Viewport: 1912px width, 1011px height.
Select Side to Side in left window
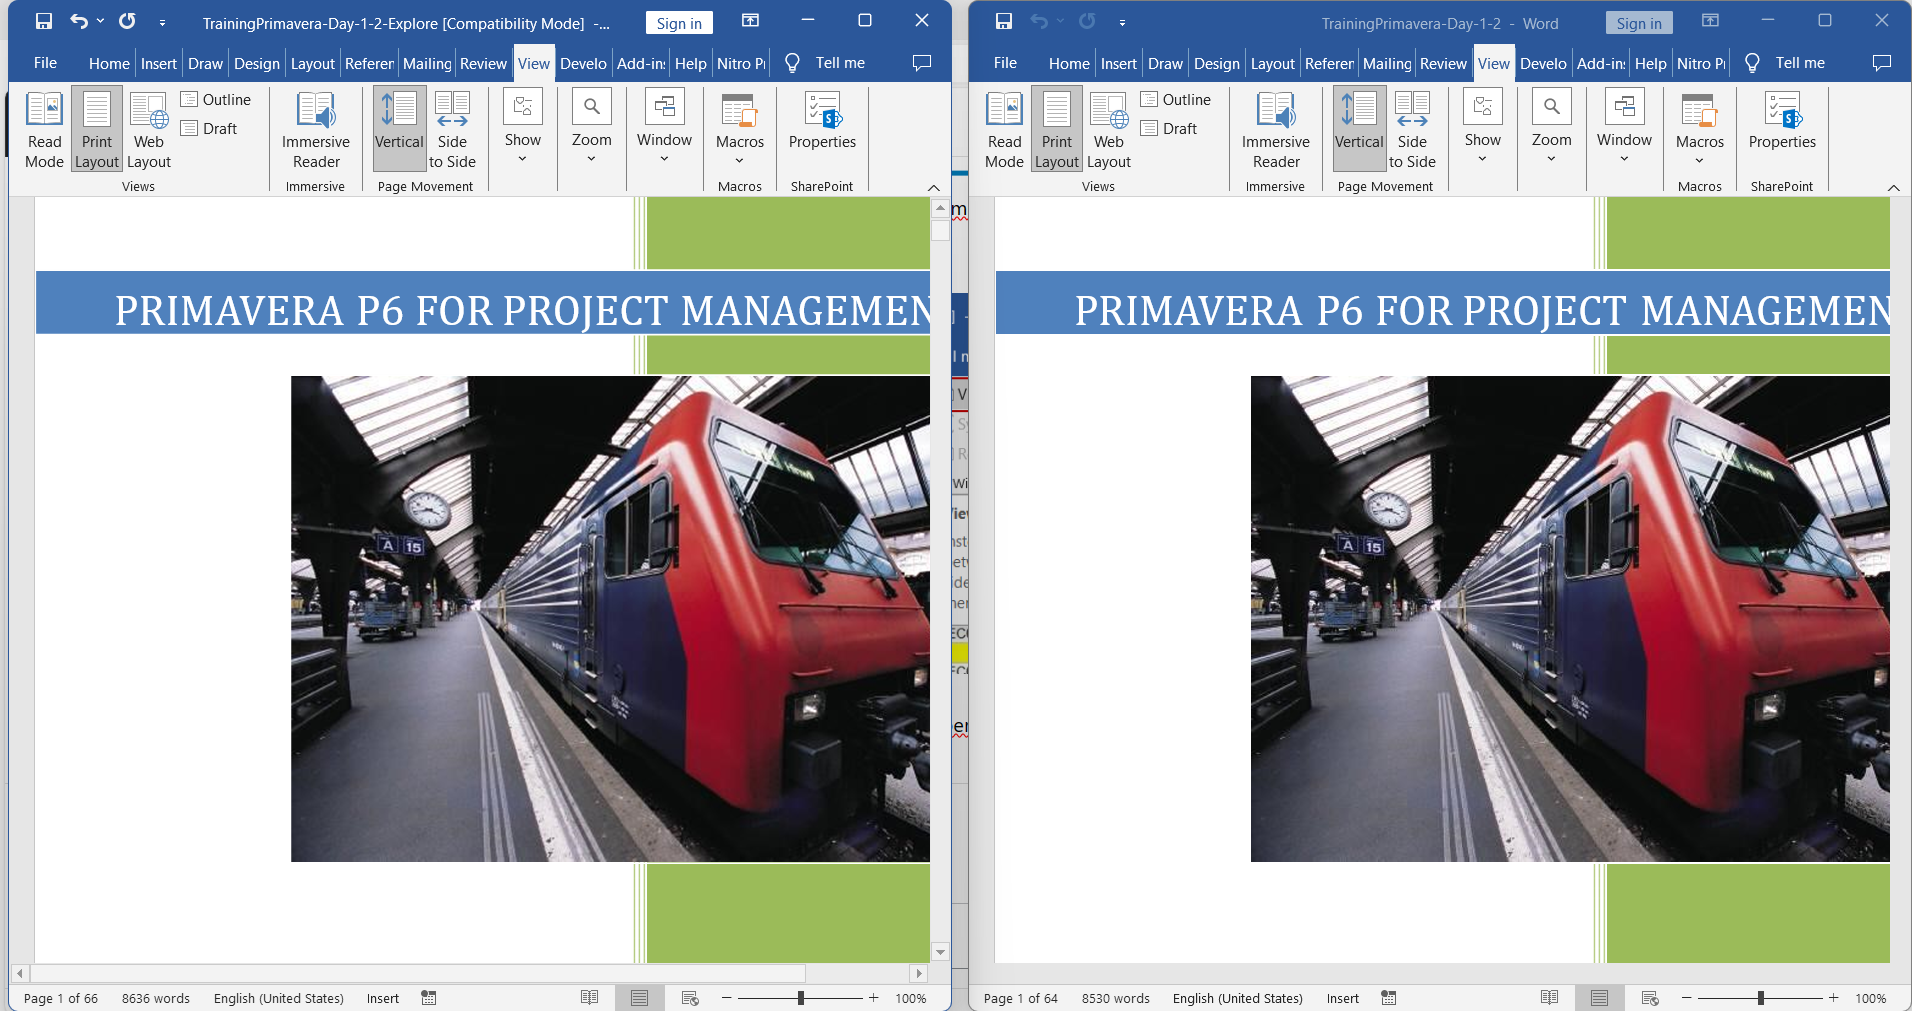coord(452,130)
